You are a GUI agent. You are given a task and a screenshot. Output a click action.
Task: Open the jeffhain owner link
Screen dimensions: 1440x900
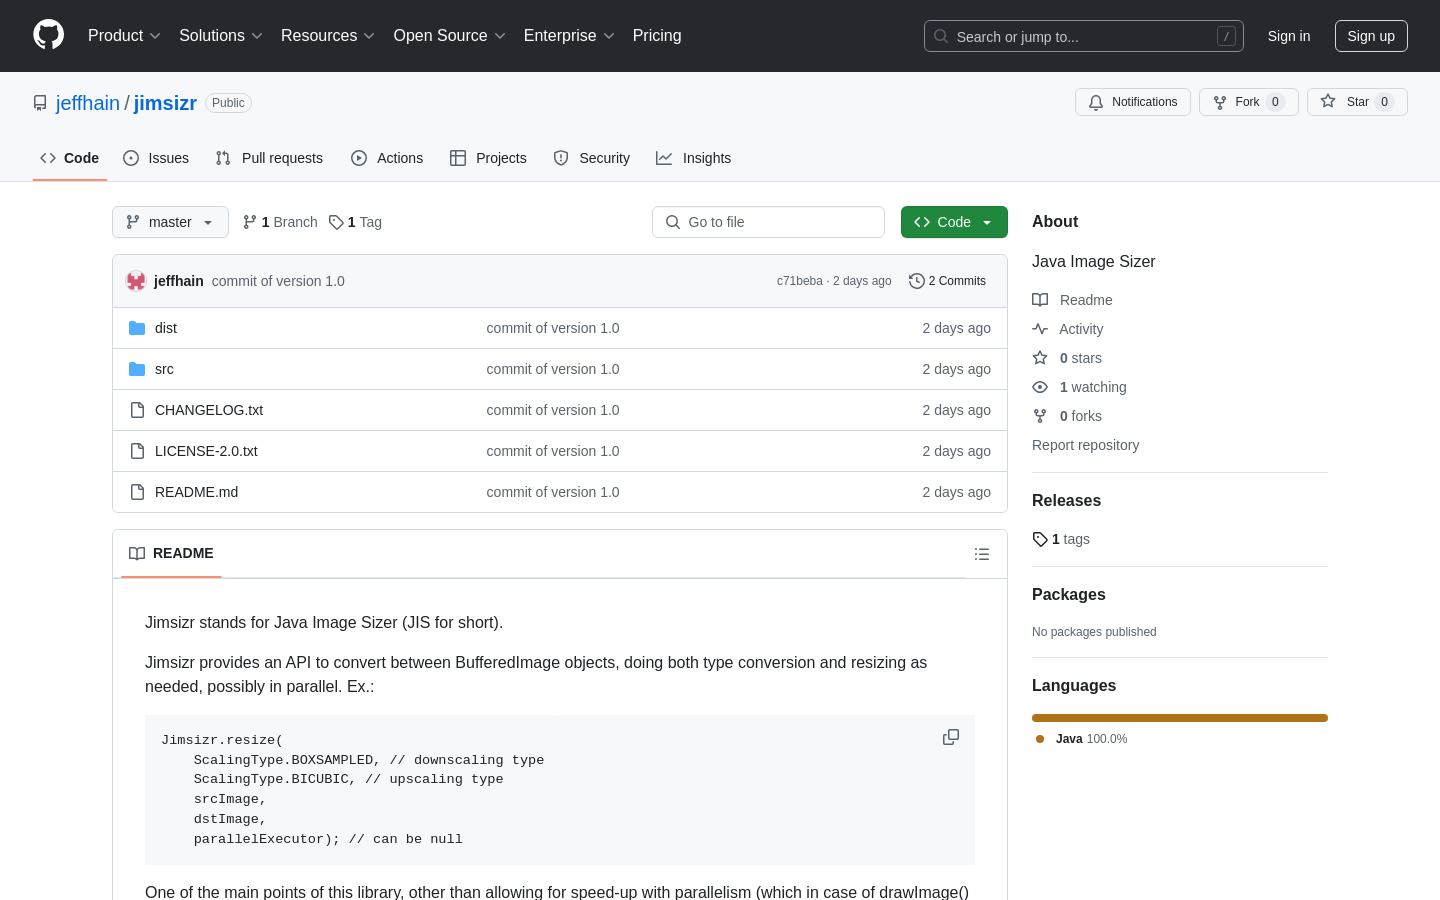point(88,103)
